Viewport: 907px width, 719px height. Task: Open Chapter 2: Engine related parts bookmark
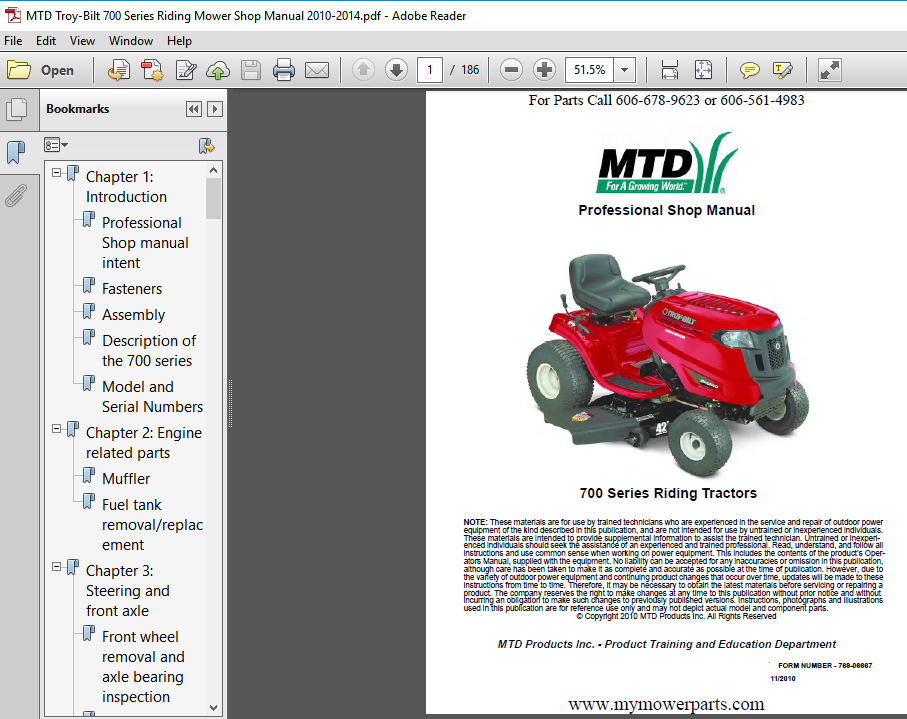pyautogui.click(x=144, y=443)
